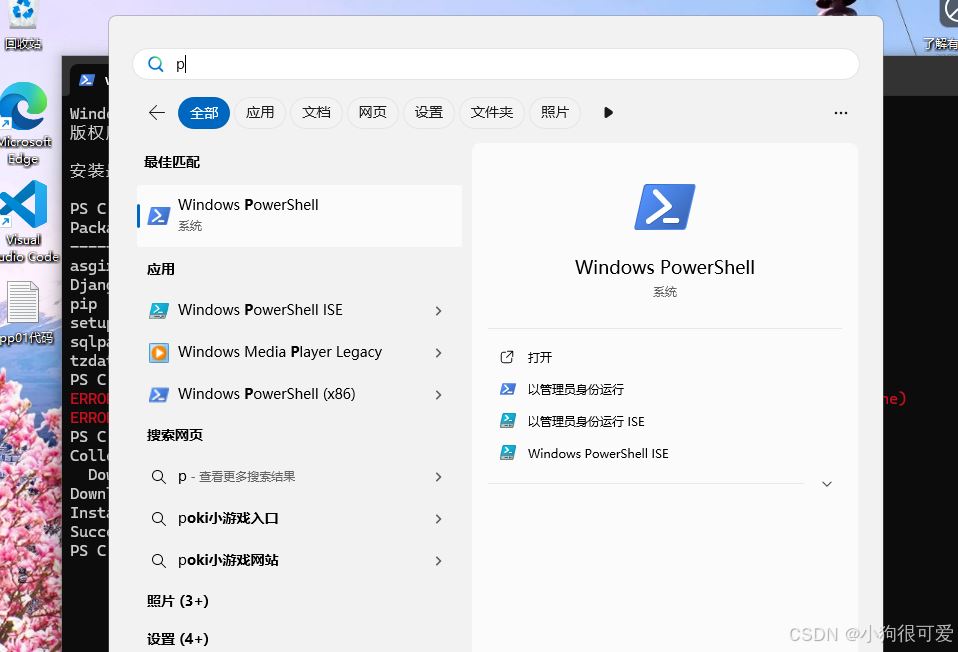This screenshot has height=652, width=958.
Task: Switch to the 文档 filter tab
Action: [x=316, y=112]
